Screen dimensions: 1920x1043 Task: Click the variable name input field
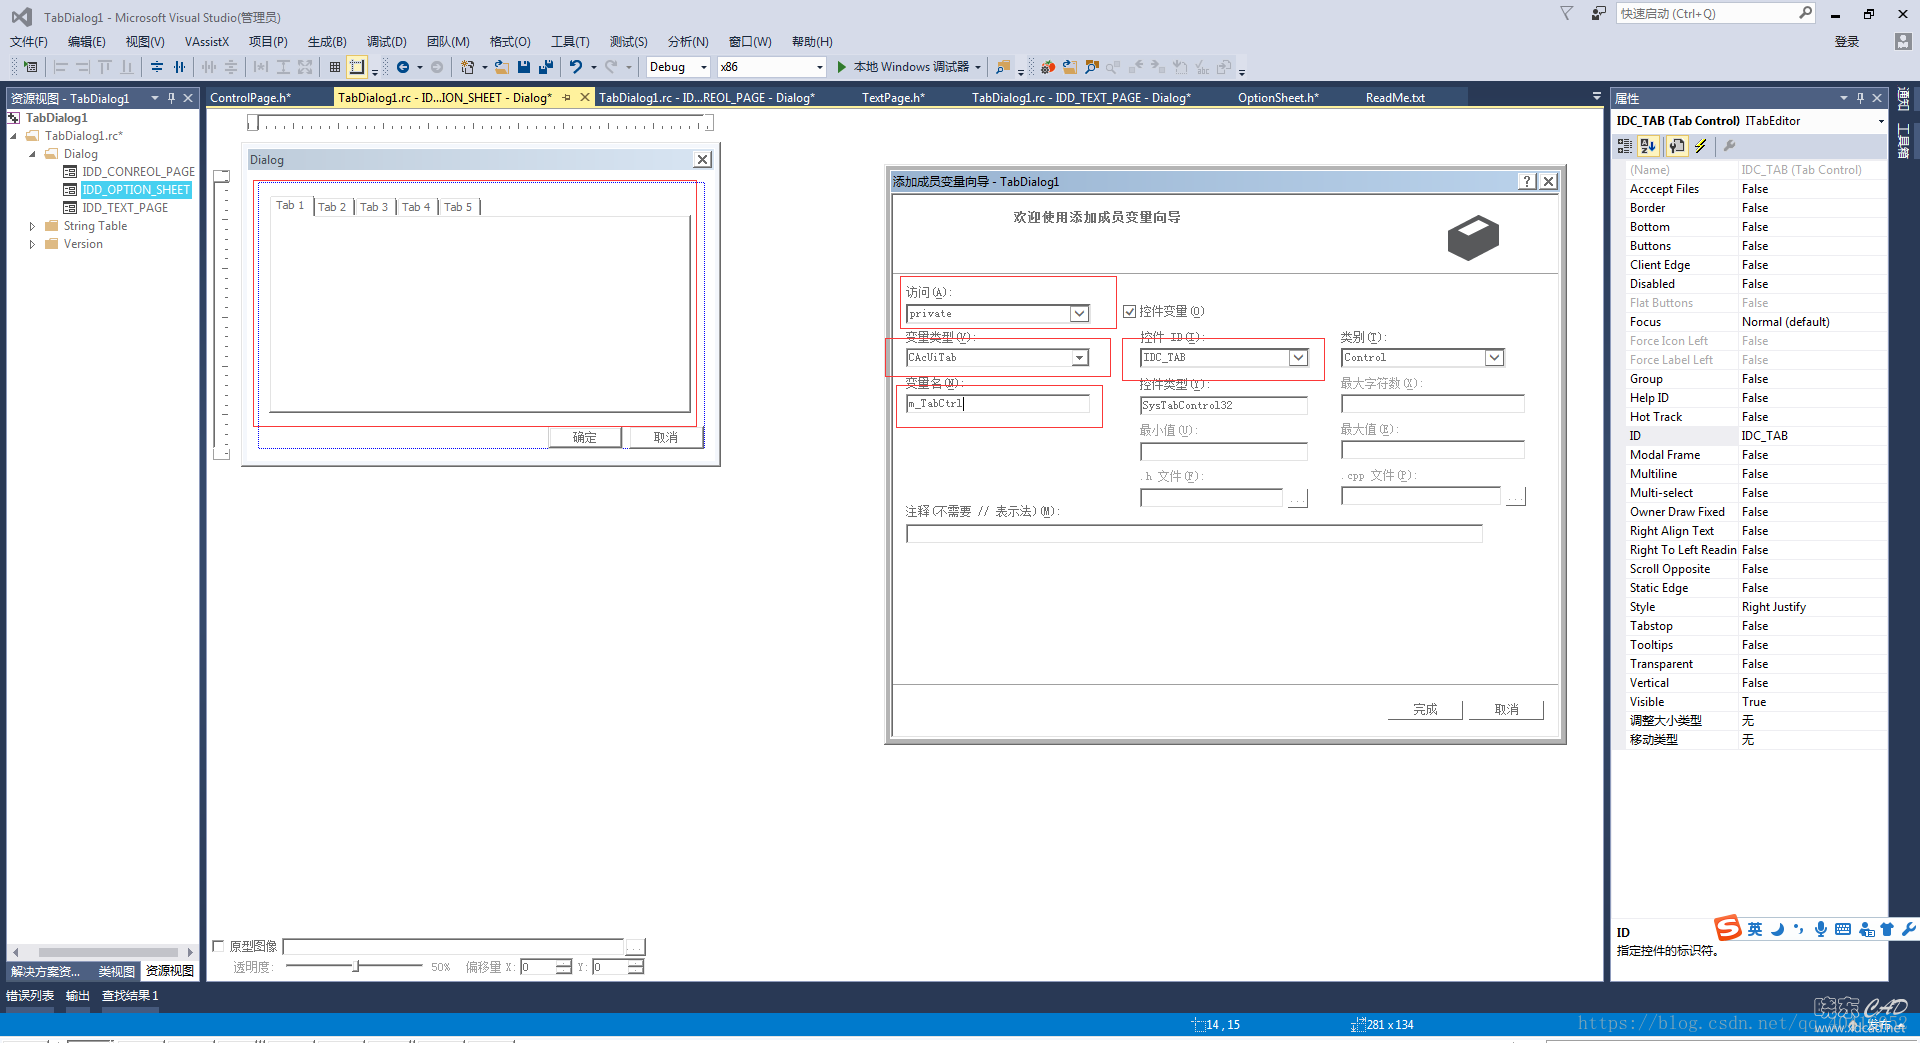click(998, 403)
